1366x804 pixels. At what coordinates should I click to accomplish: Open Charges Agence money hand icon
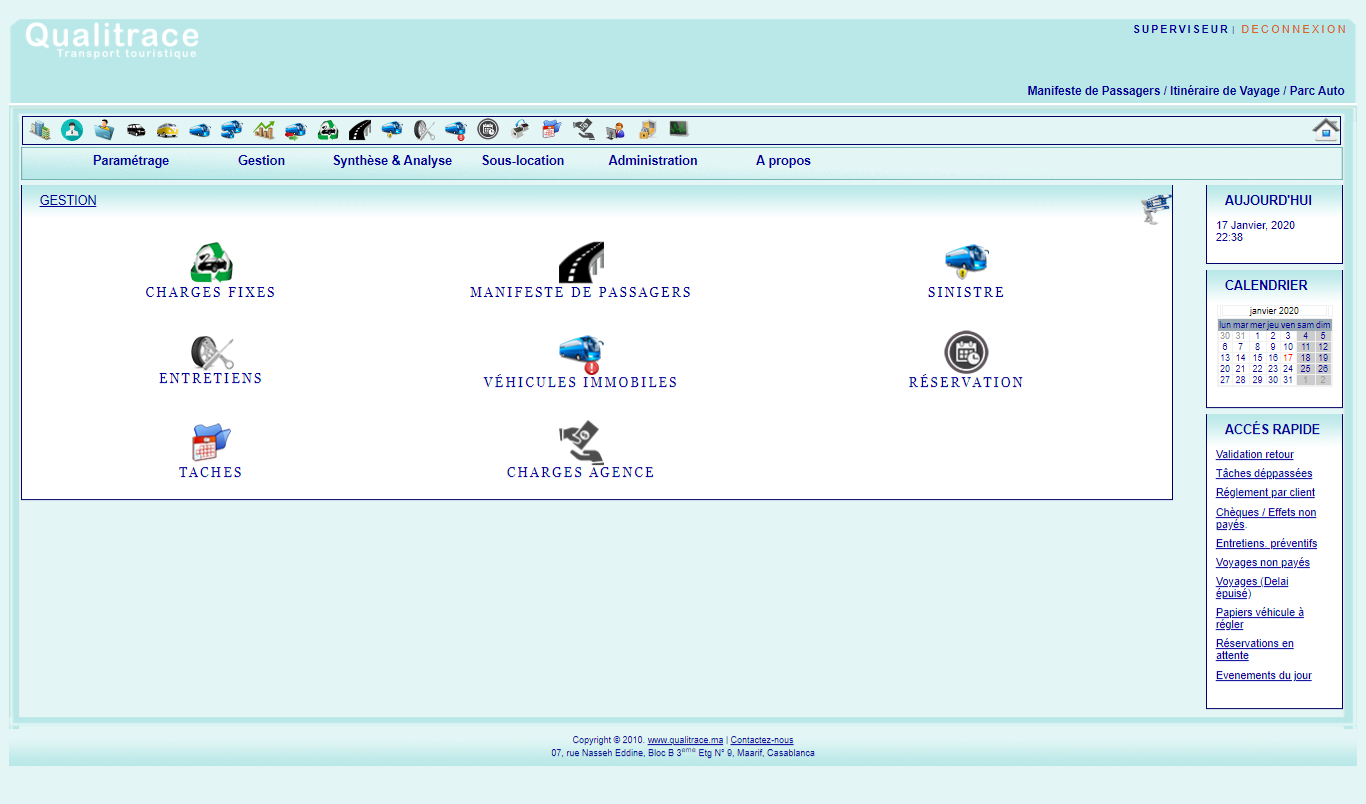581,442
